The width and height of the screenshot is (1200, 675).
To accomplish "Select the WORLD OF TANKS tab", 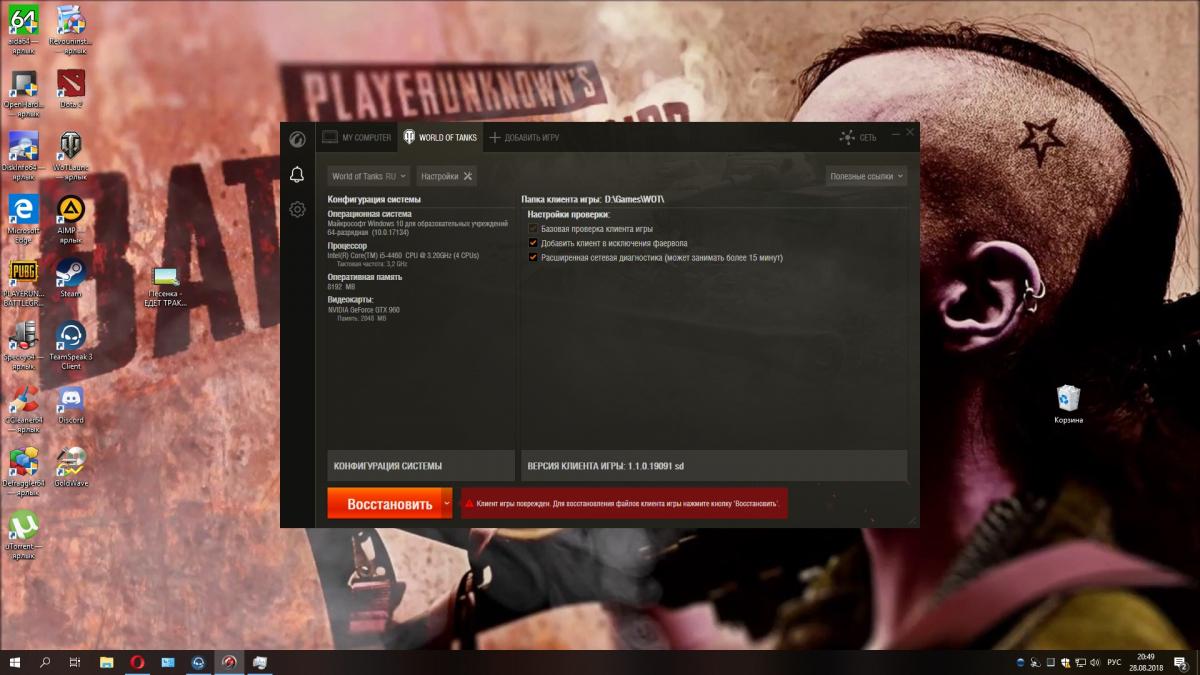I will [x=440, y=137].
